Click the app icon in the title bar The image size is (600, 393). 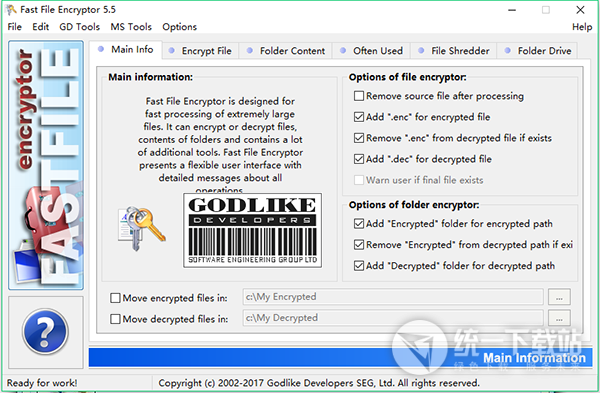pos(11,10)
